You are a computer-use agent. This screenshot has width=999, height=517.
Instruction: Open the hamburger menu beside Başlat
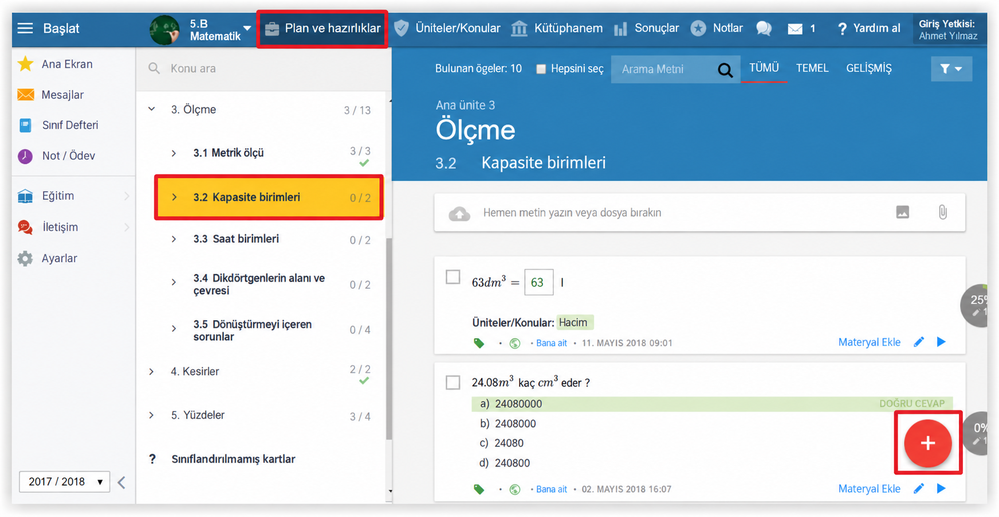click(25, 29)
